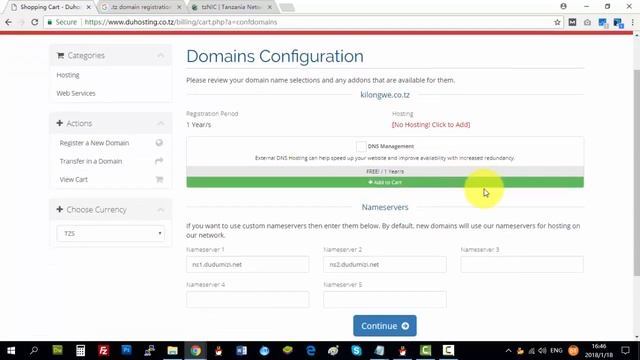
Task: Open the Windows notification center
Action: click(626, 351)
